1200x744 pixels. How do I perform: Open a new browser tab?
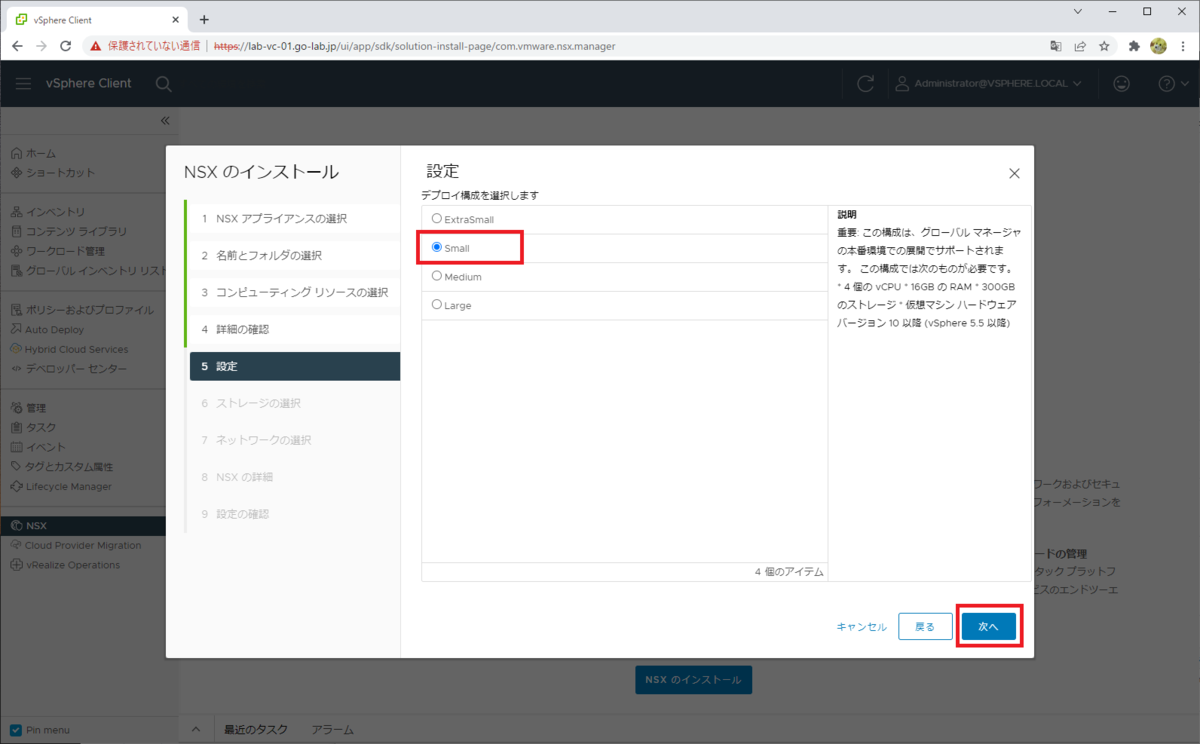pos(204,19)
